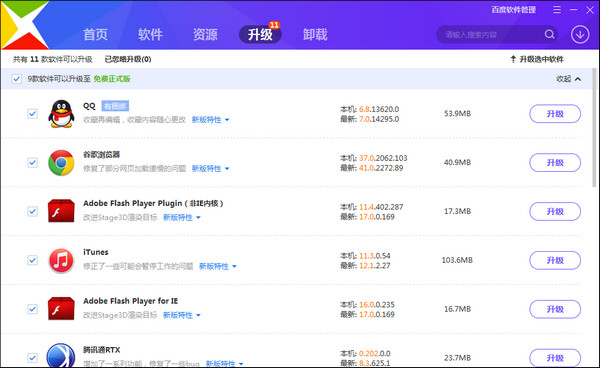Toggle the select-all 9款软件 checkbox
The image size is (600, 368).
coord(16,79)
